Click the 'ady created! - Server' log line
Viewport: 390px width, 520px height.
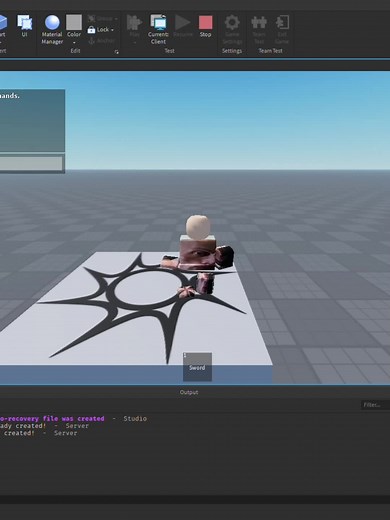point(44,426)
